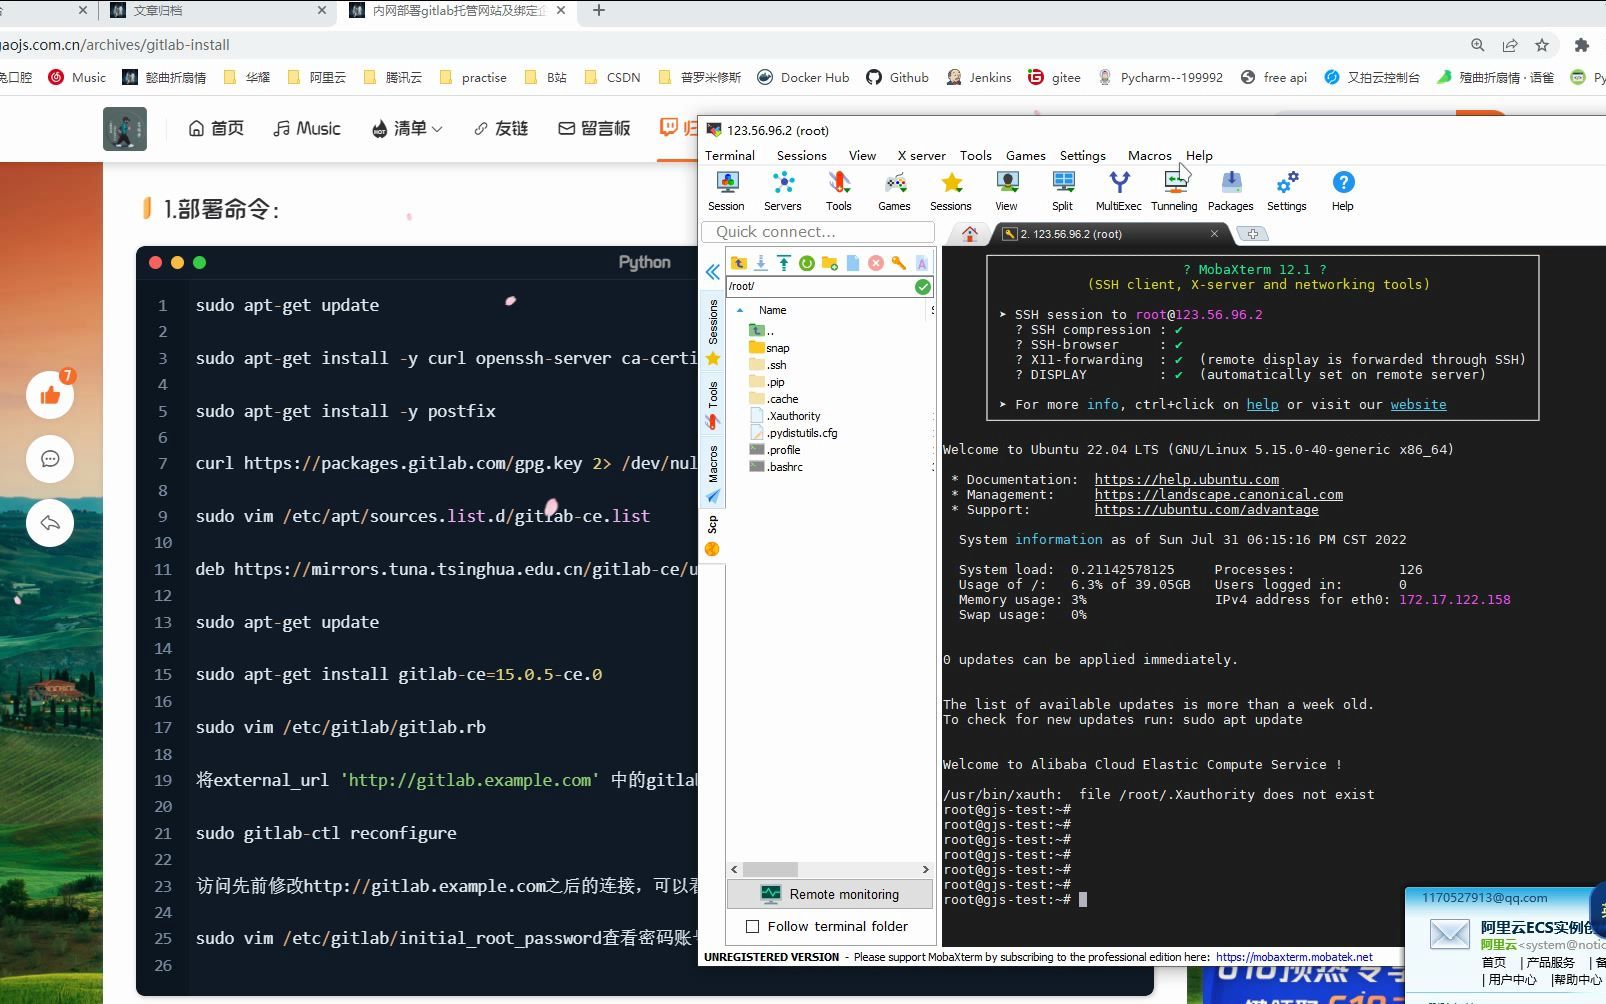Confirm the /root/ path with green check

tap(923, 287)
